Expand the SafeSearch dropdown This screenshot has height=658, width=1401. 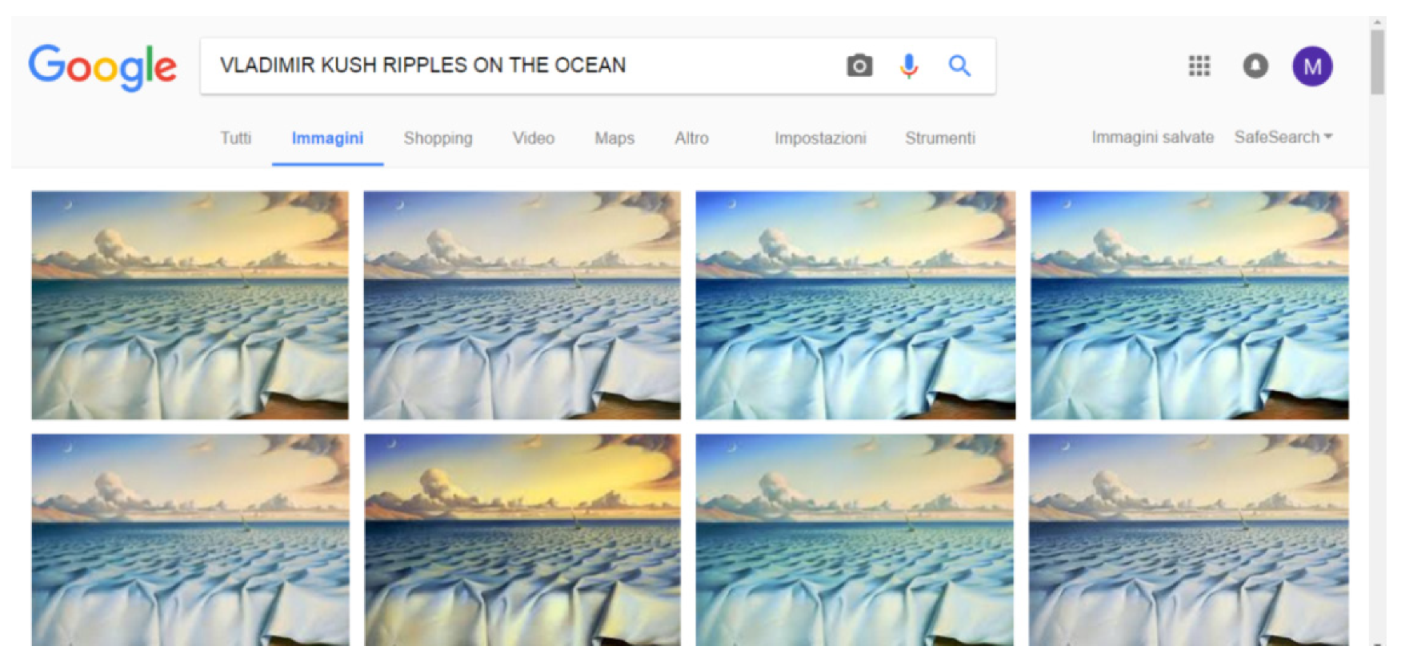(1283, 137)
